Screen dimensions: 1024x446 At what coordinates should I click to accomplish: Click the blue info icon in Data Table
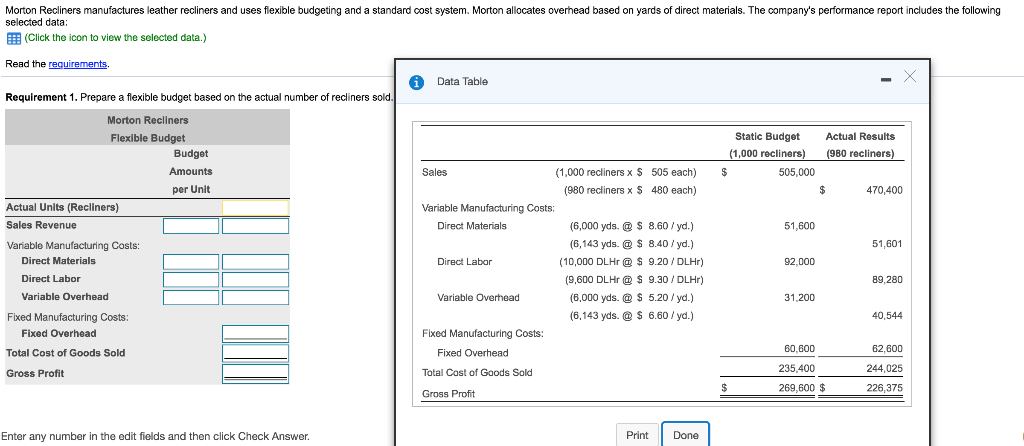(415, 82)
